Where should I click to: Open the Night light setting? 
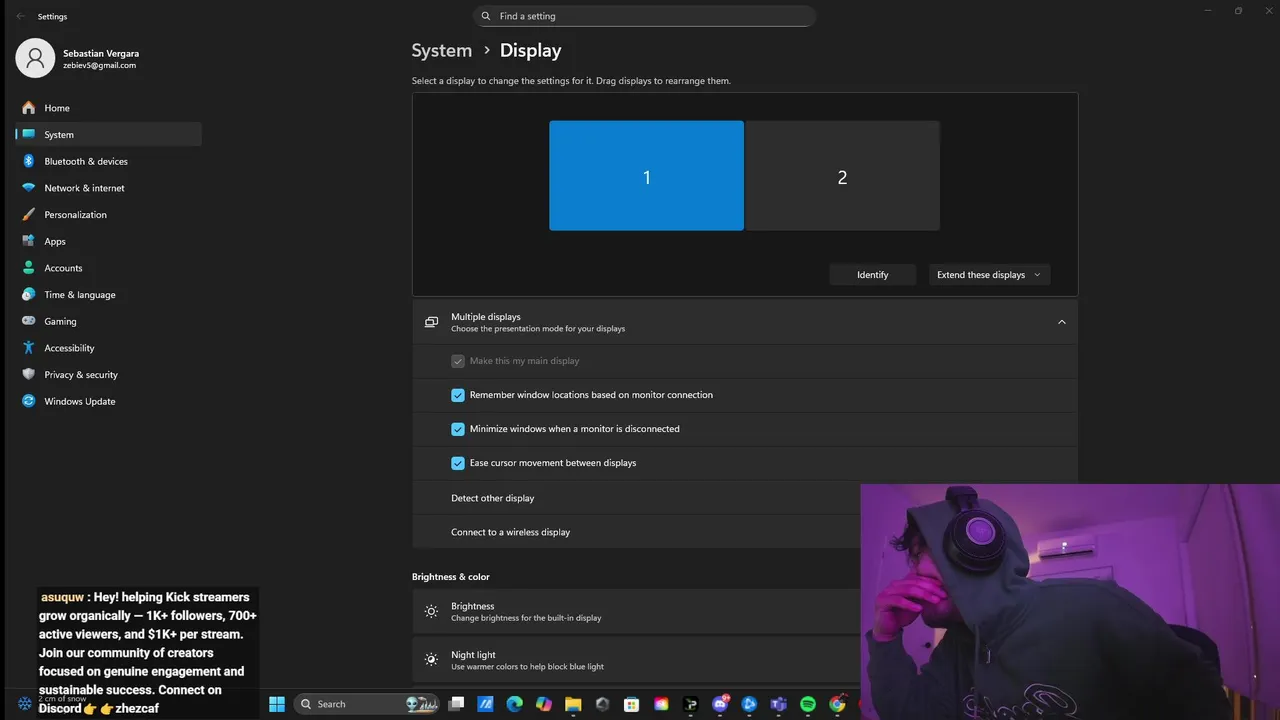click(636, 660)
